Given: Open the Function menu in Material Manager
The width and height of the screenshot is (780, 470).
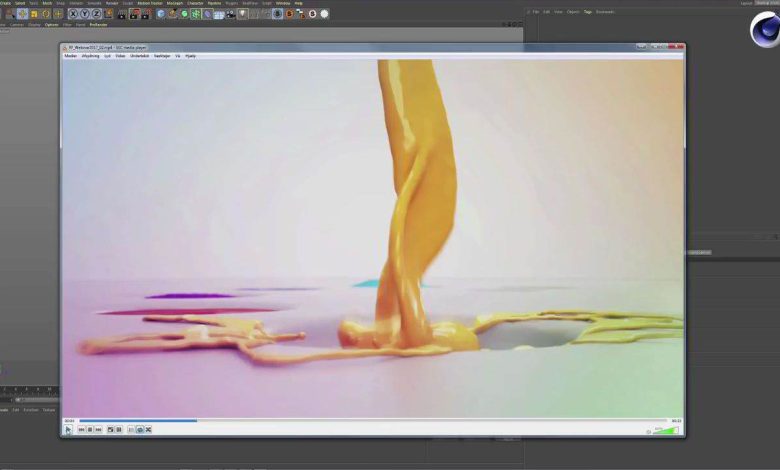Looking at the screenshot, I should tap(31, 410).
